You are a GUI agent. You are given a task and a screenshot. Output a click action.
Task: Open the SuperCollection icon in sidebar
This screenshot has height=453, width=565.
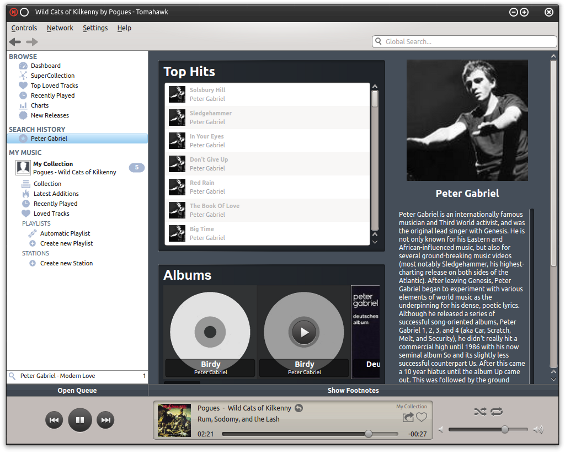coord(23,75)
